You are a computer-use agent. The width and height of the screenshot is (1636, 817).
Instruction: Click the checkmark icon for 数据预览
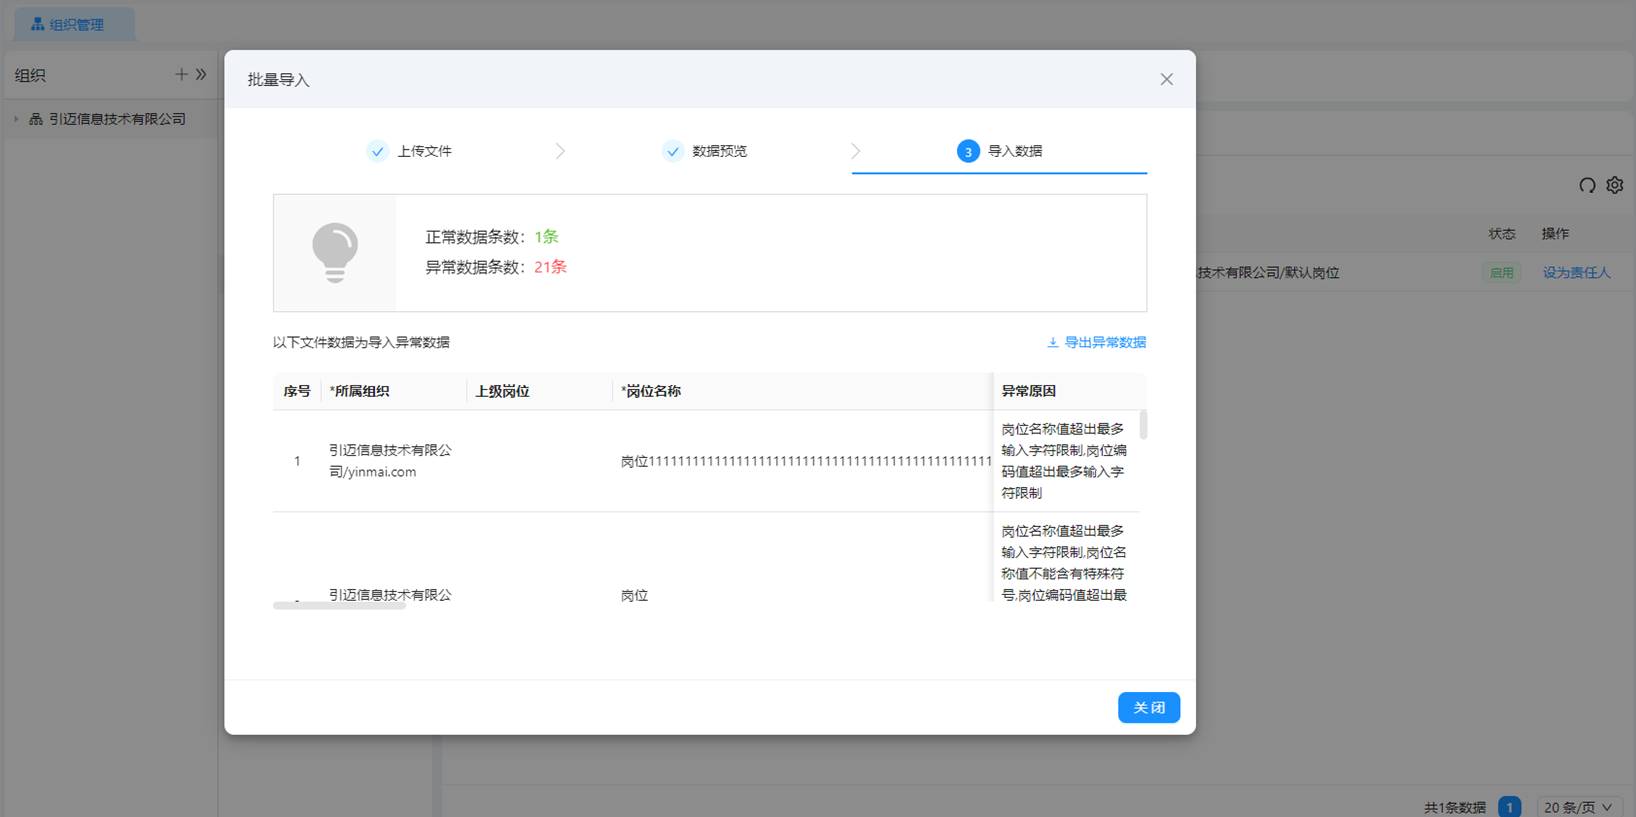point(673,151)
